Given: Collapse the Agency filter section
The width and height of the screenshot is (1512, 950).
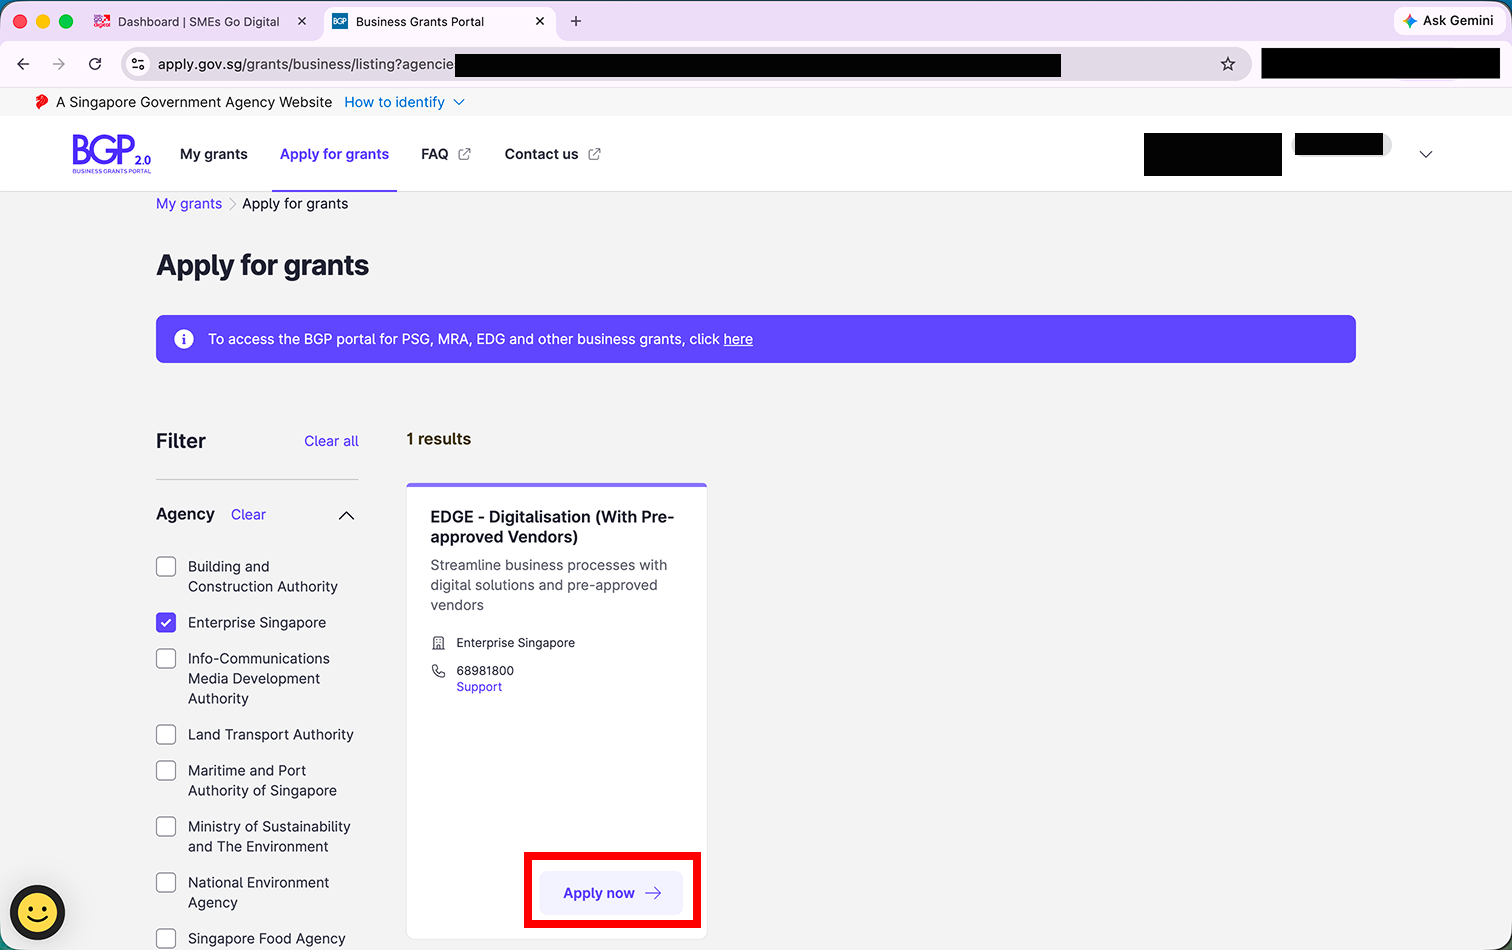Looking at the screenshot, I should click(x=346, y=515).
